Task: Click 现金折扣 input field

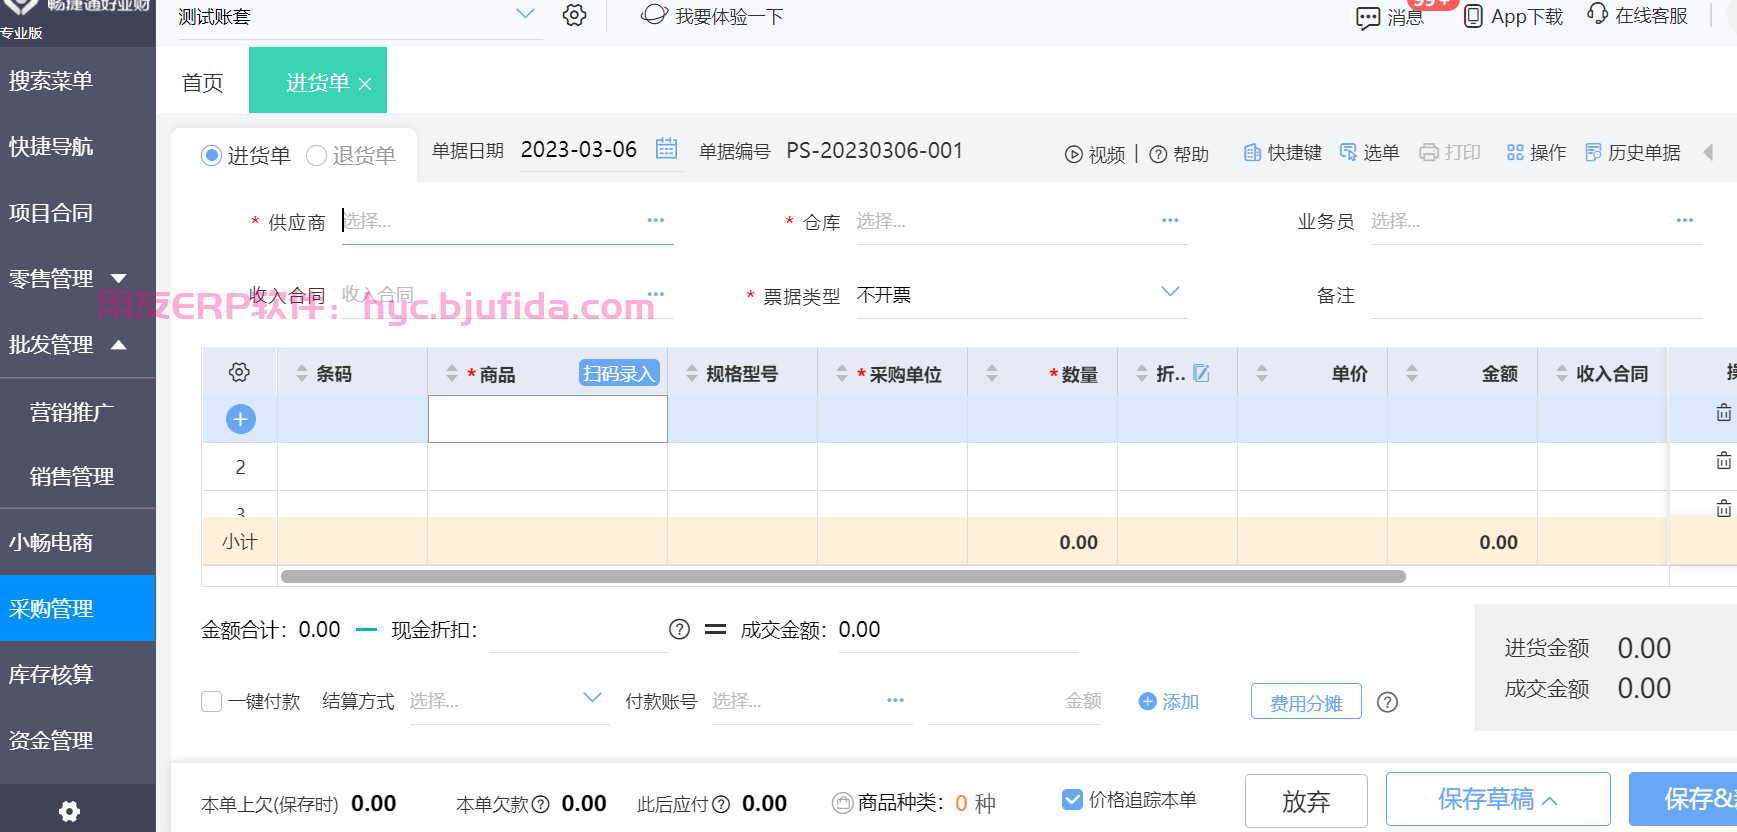Action: click(578, 630)
